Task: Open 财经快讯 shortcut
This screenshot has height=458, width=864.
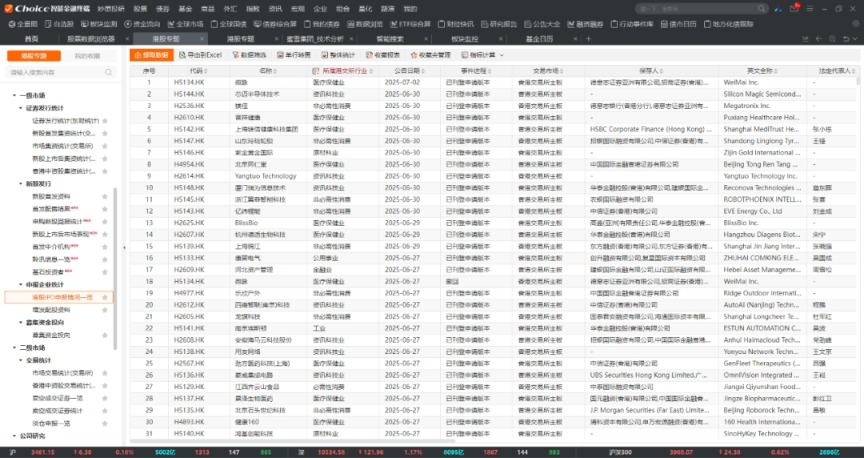Action: [x=456, y=24]
